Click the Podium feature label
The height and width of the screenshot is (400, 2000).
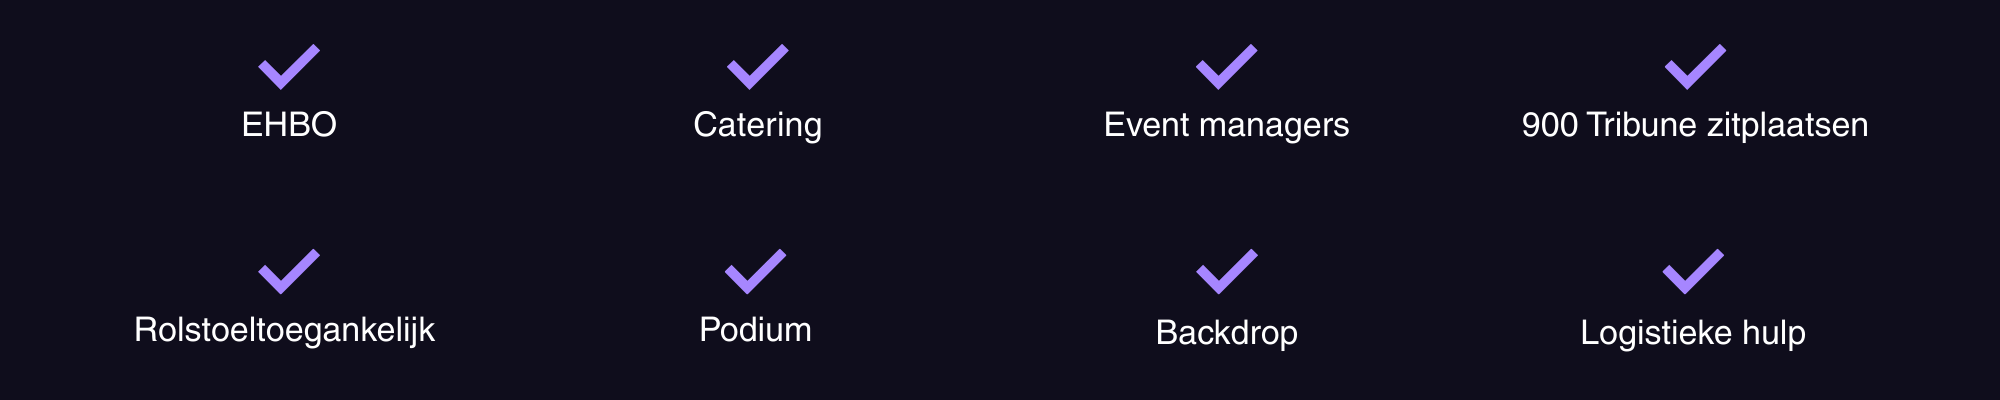click(755, 330)
